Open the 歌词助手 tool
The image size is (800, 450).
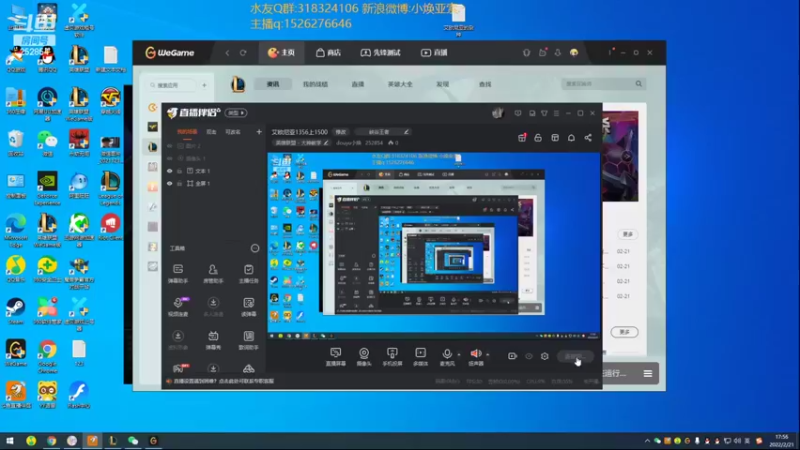[248, 340]
